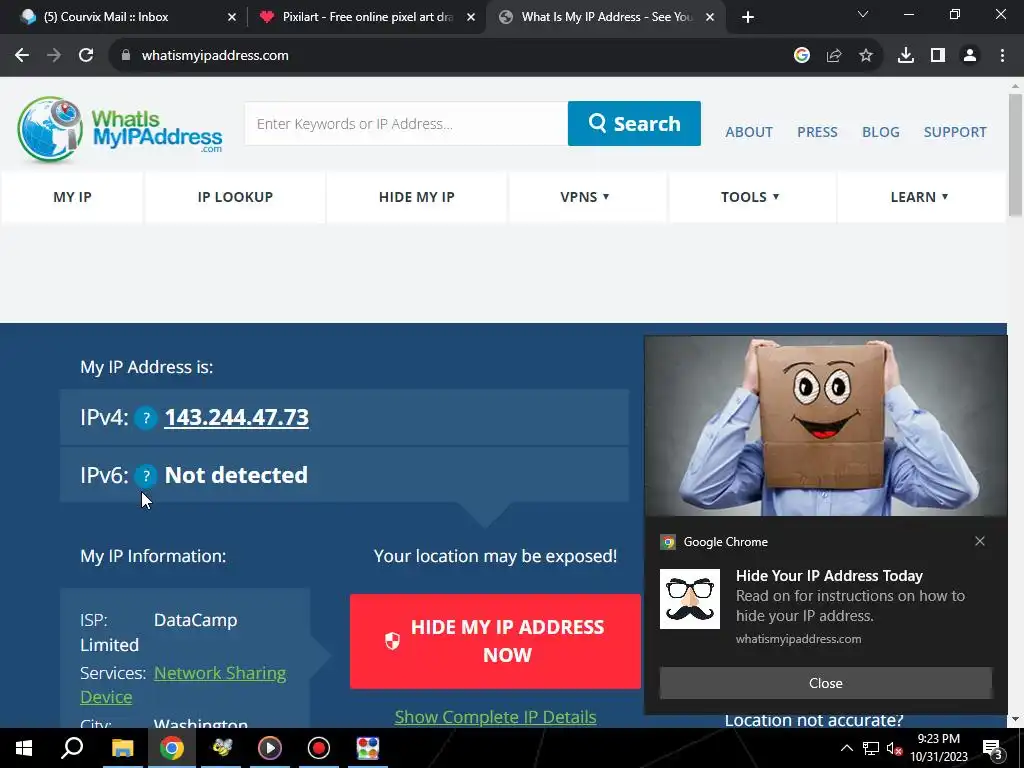Click the WhatIsMyIPAddress globe logo

pos(120,129)
